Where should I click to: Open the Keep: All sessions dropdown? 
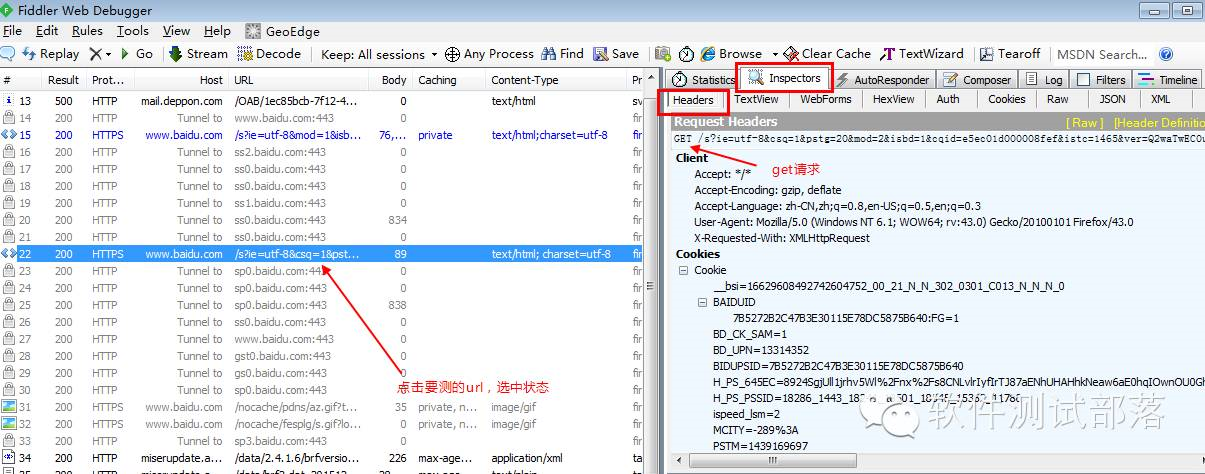point(379,54)
